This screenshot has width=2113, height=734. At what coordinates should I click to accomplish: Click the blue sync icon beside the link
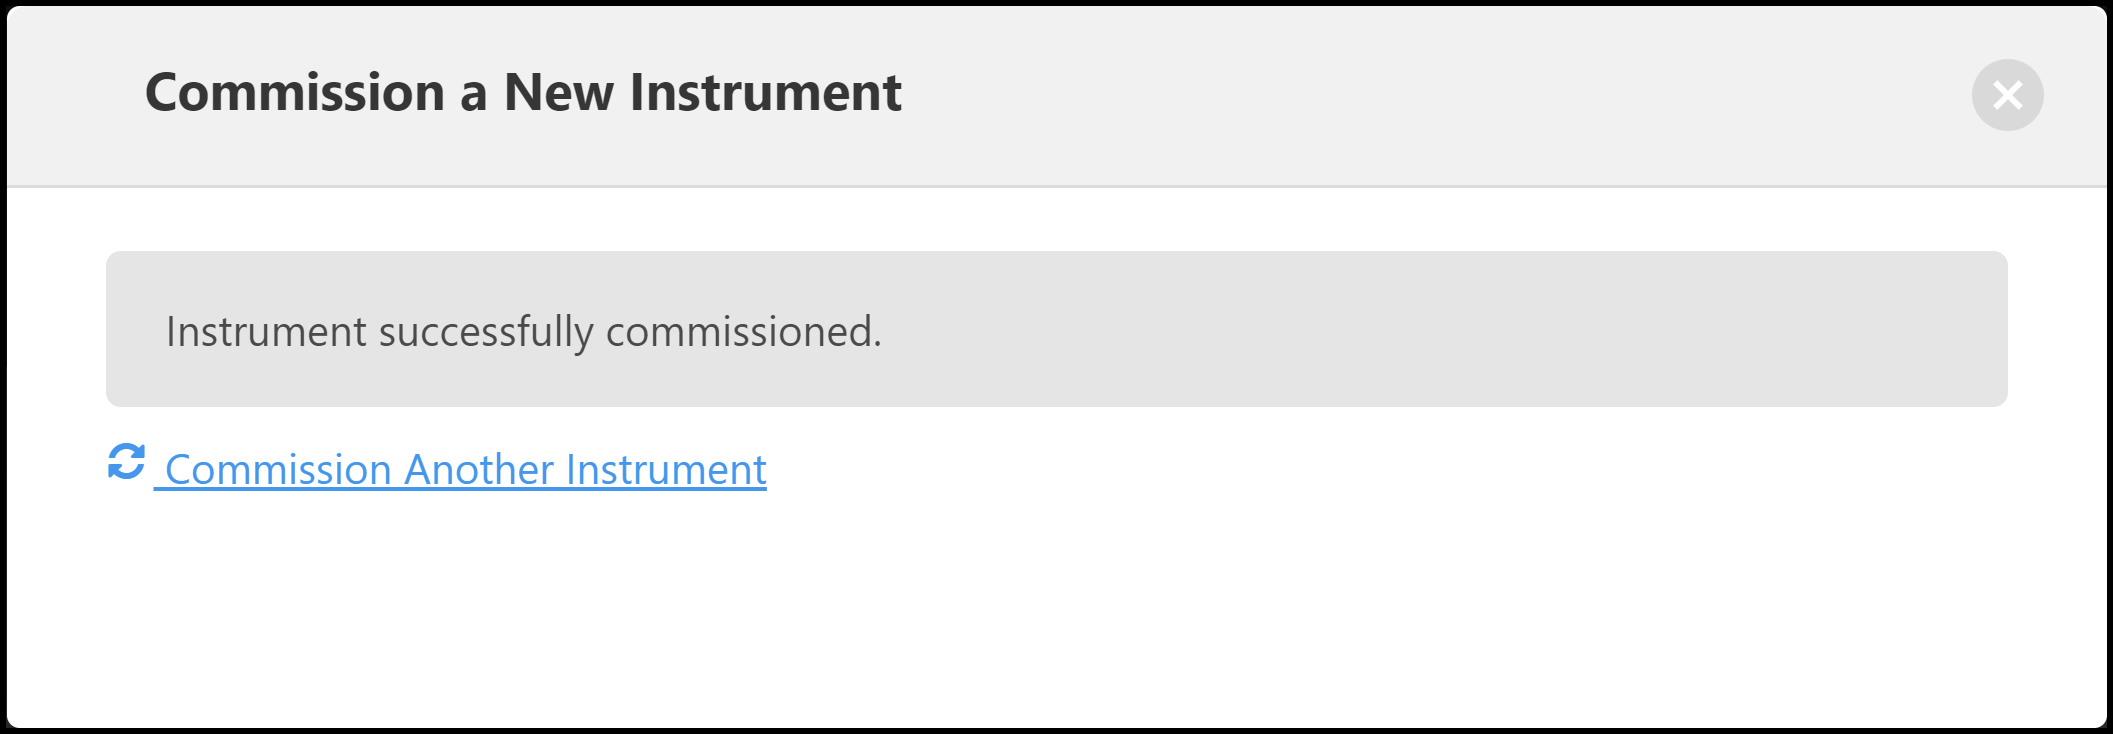point(127,462)
